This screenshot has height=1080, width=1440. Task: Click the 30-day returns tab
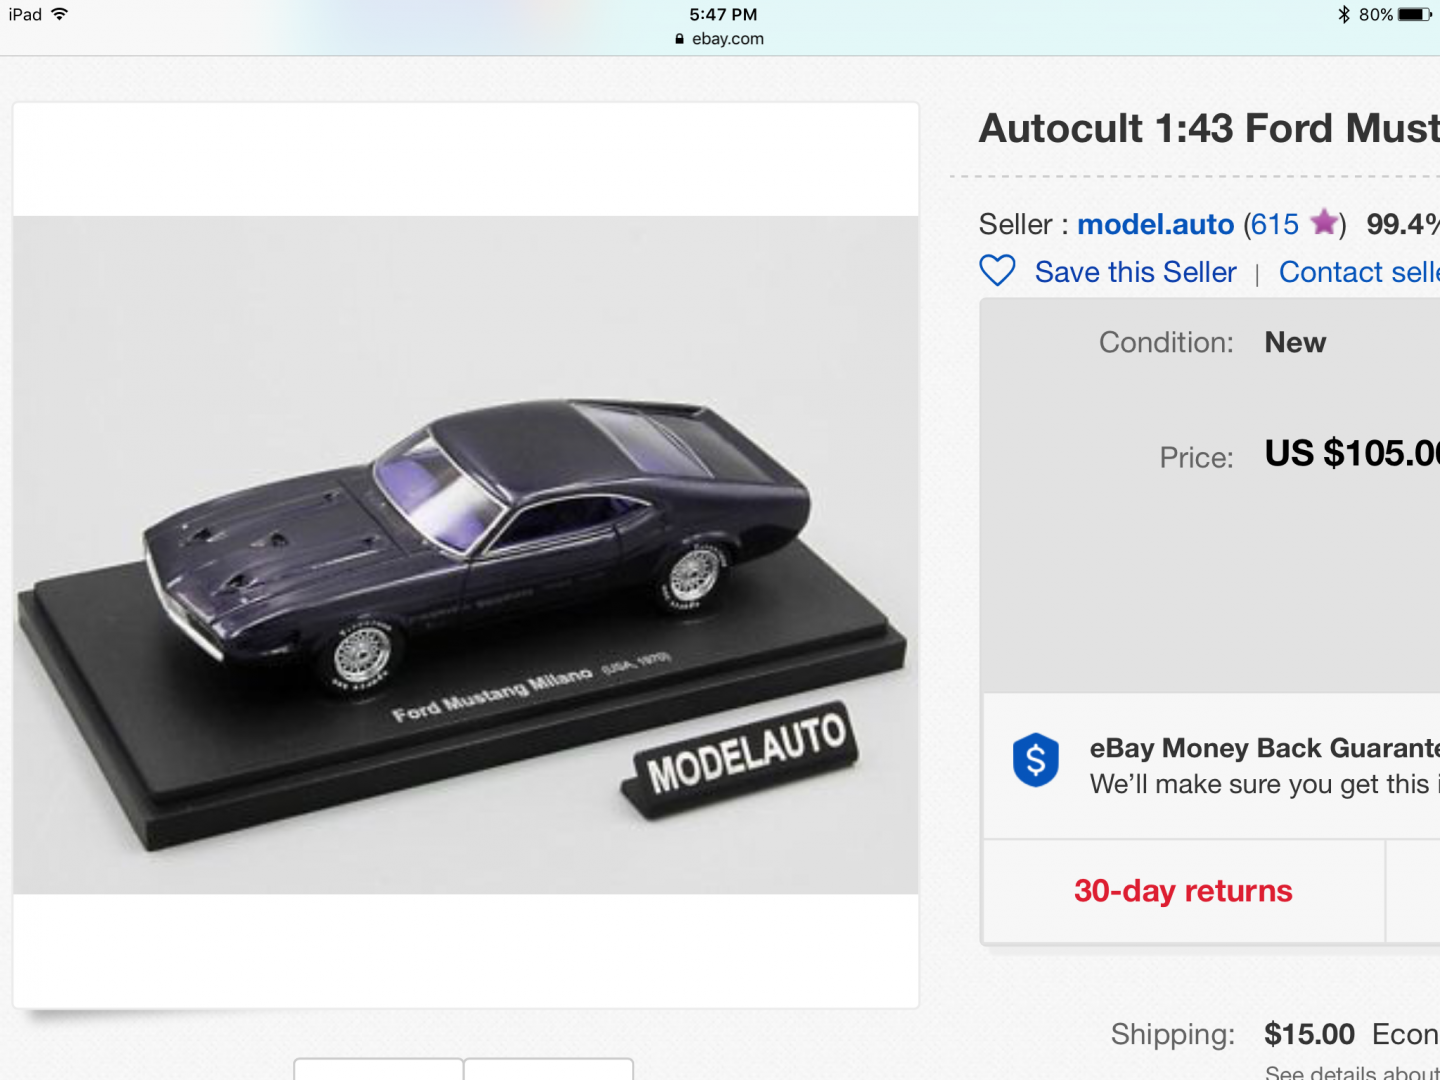(1183, 891)
